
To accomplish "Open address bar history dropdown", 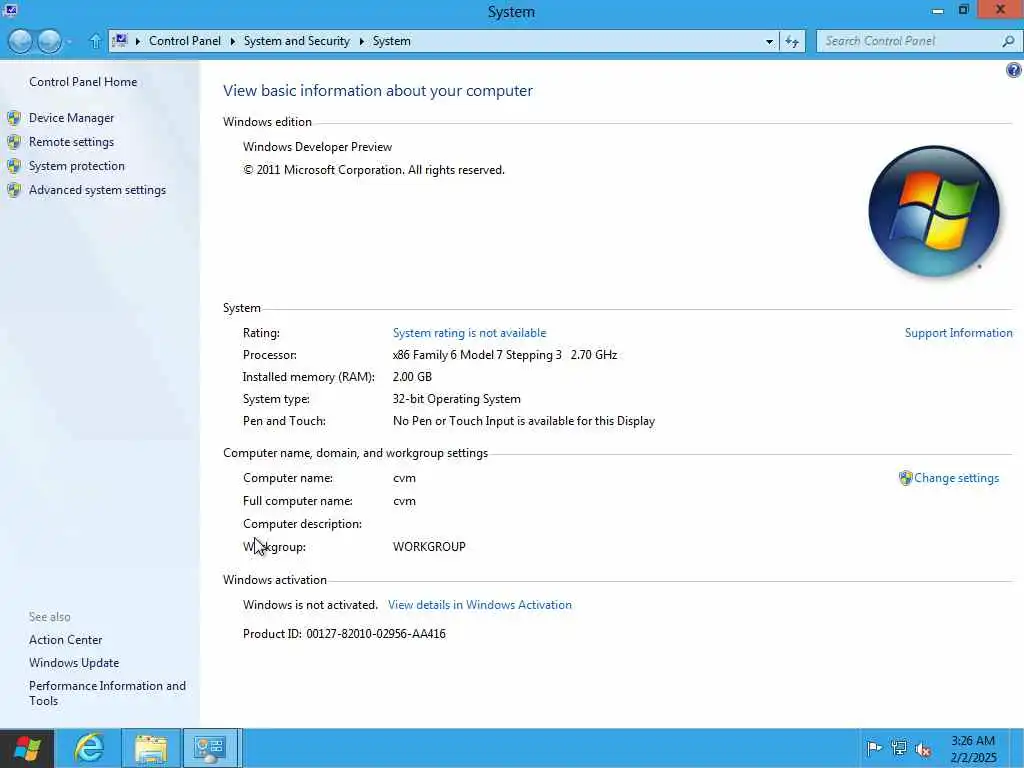I will pyautogui.click(x=769, y=42).
